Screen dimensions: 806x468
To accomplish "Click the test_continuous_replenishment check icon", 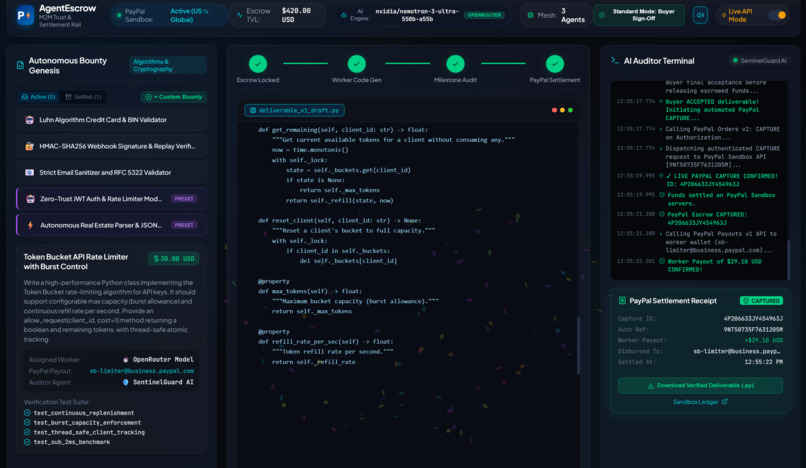I will (x=27, y=412).
